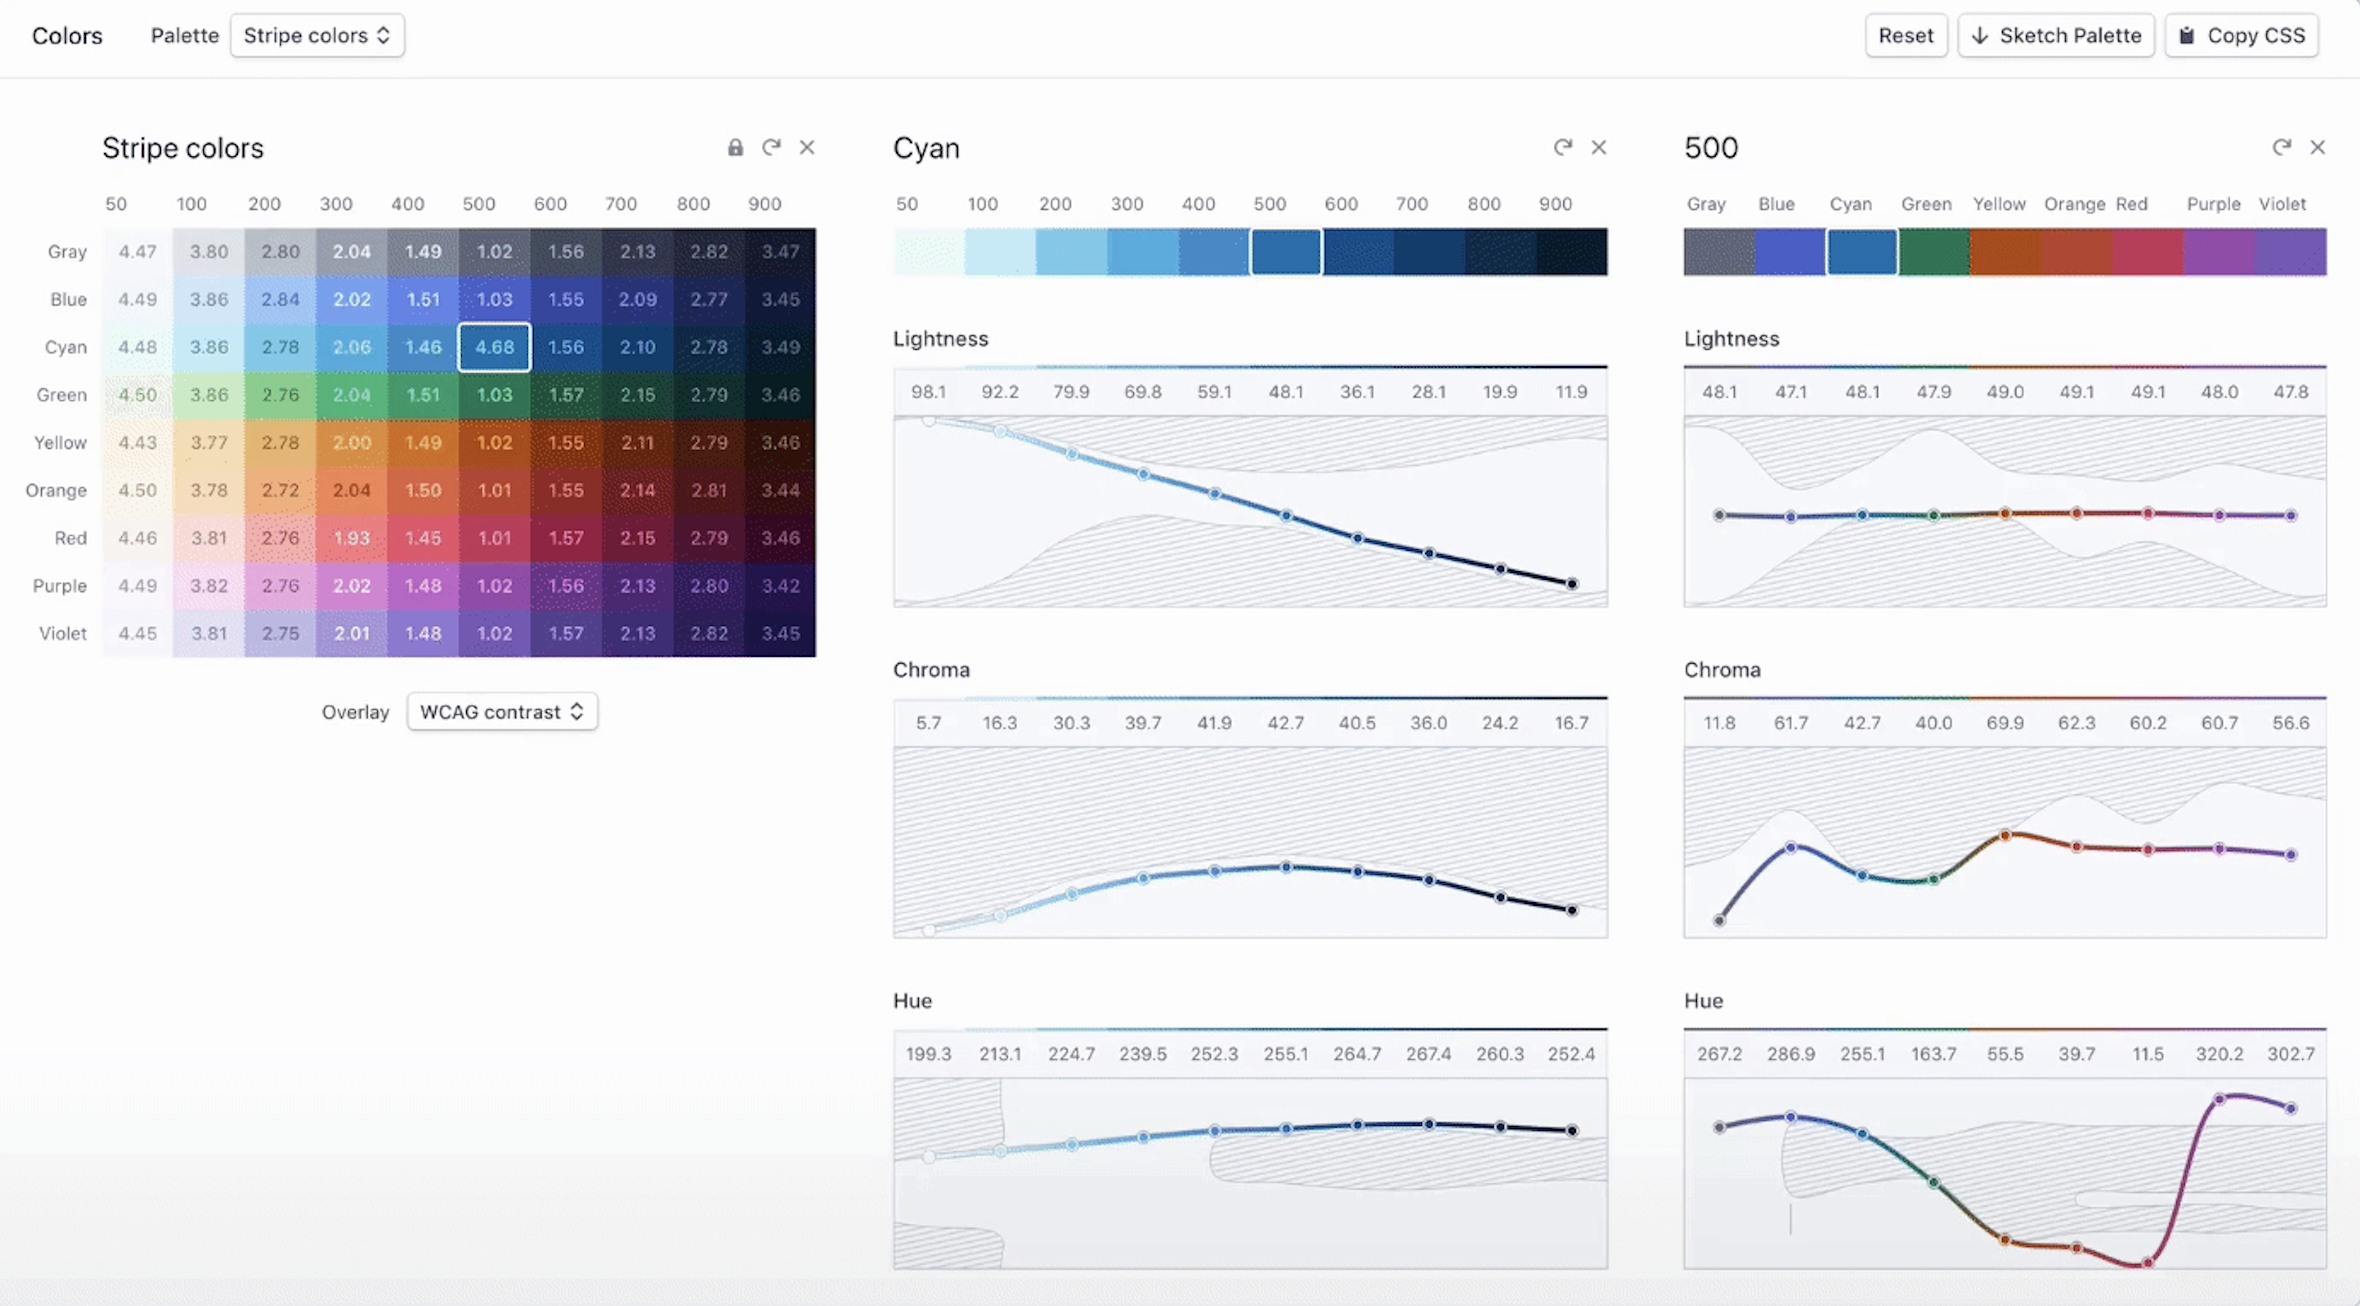Open the WCAG contrast overlay dropdown
Screen dimensions: 2360x1306
point(502,712)
